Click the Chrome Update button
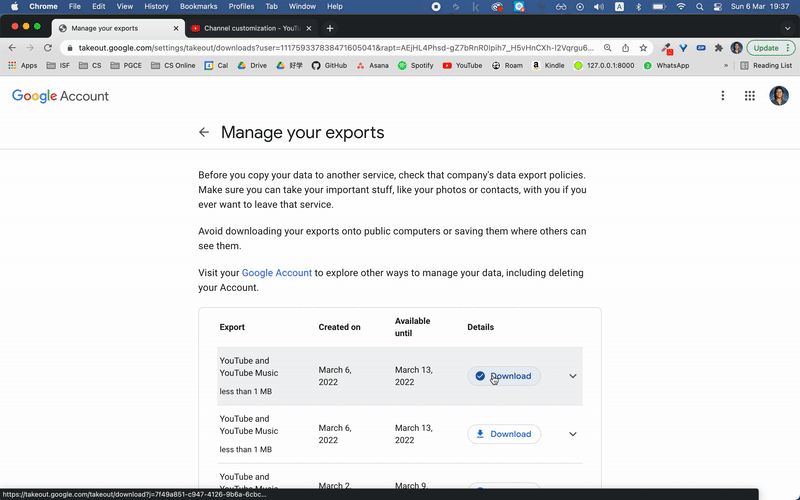The width and height of the screenshot is (800, 500). [767, 47]
